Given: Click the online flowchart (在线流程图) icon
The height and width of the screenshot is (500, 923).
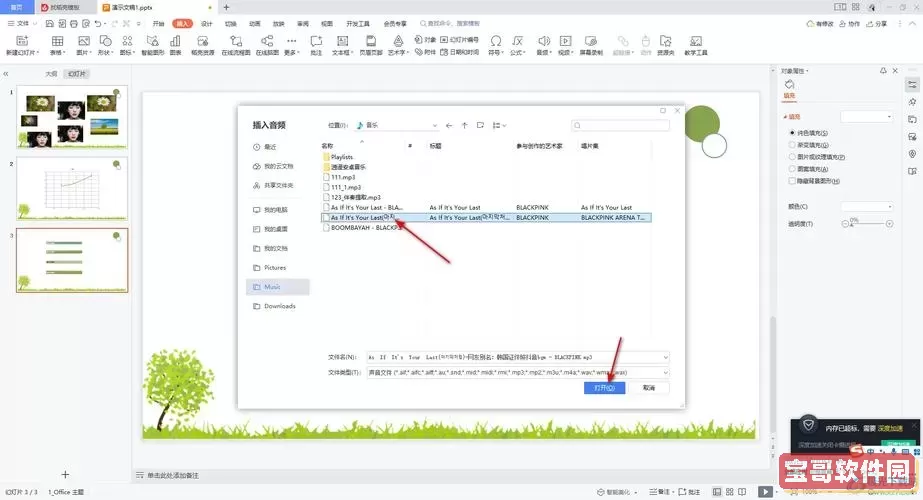Looking at the screenshot, I should click(x=236, y=41).
